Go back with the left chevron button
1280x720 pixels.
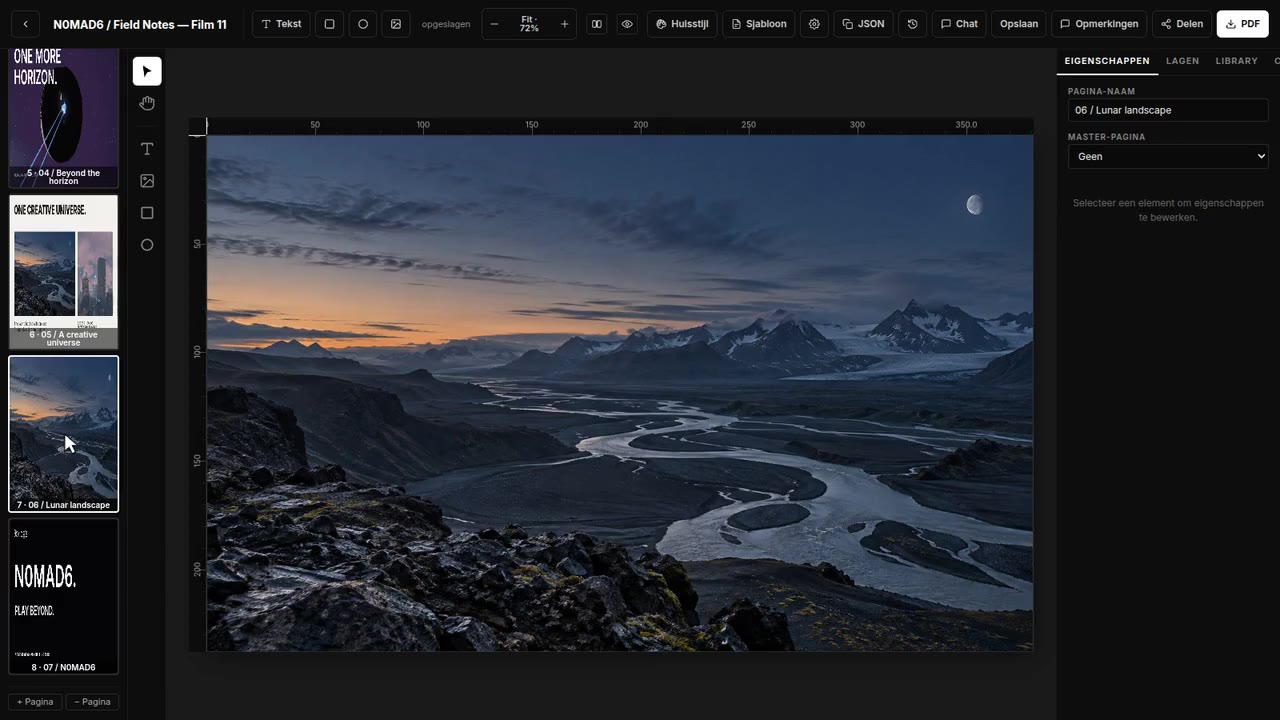click(x=25, y=24)
